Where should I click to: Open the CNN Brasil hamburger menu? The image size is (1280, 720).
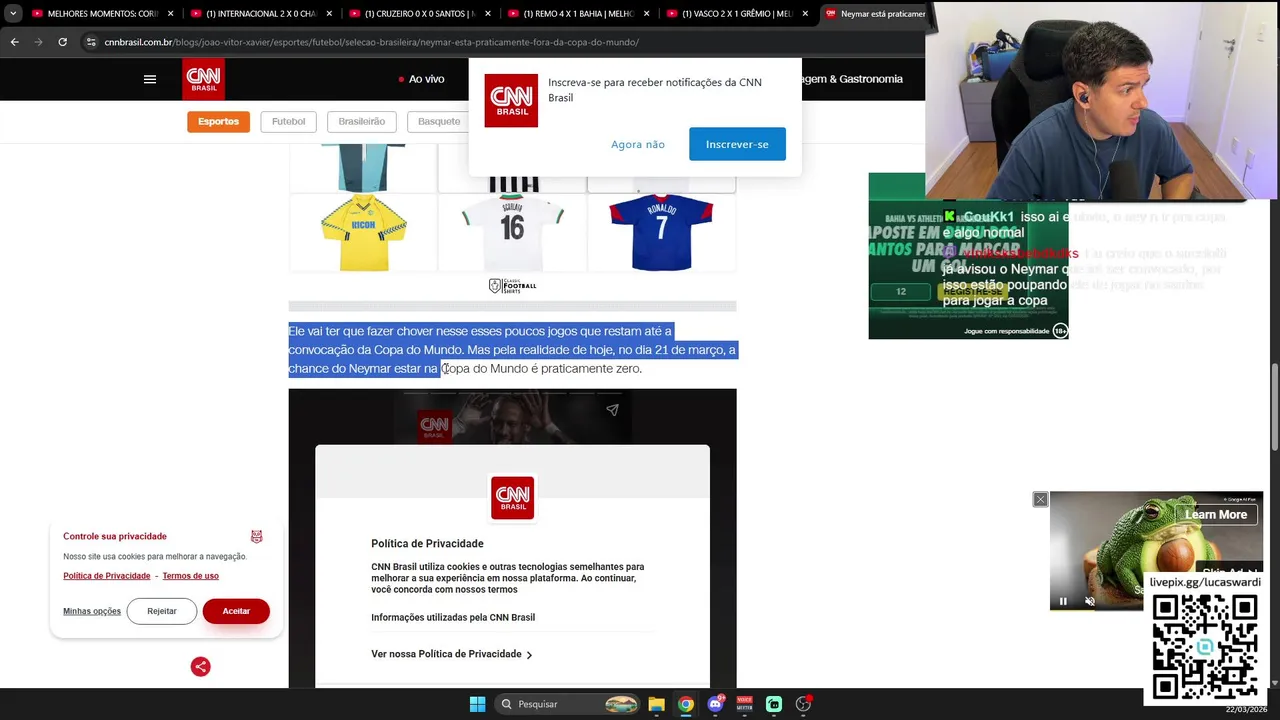click(x=150, y=79)
